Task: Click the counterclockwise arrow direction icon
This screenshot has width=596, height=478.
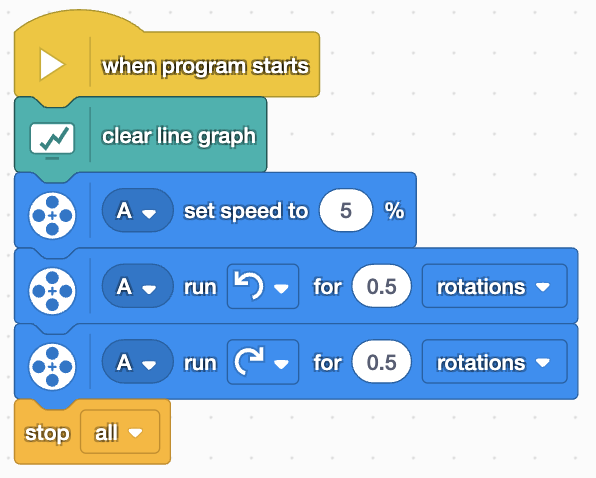Action: 249,285
